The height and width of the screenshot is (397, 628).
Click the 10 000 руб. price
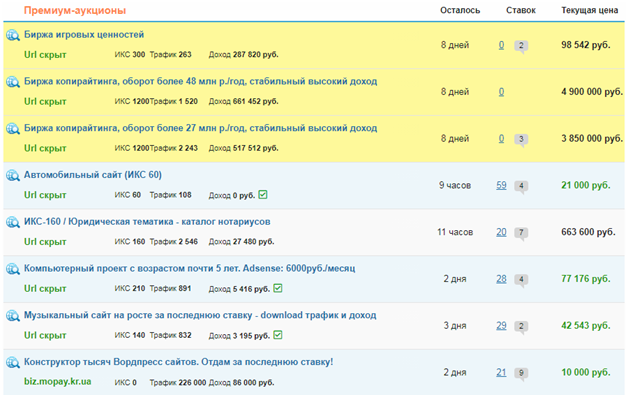(x=586, y=373)
